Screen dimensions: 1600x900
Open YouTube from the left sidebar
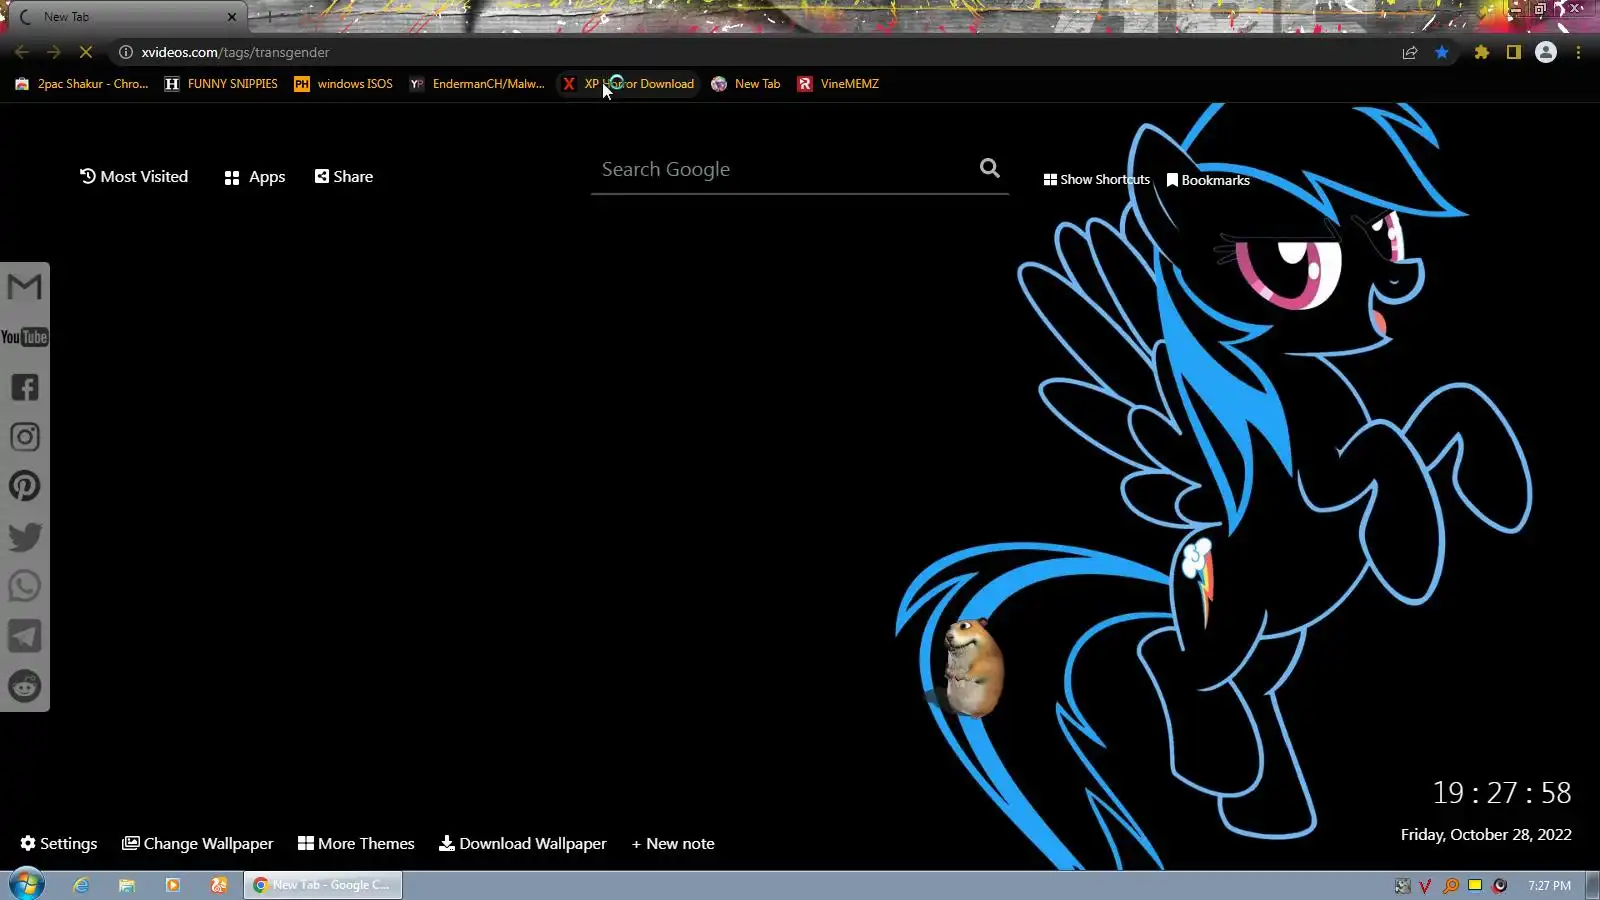[25, 337]
